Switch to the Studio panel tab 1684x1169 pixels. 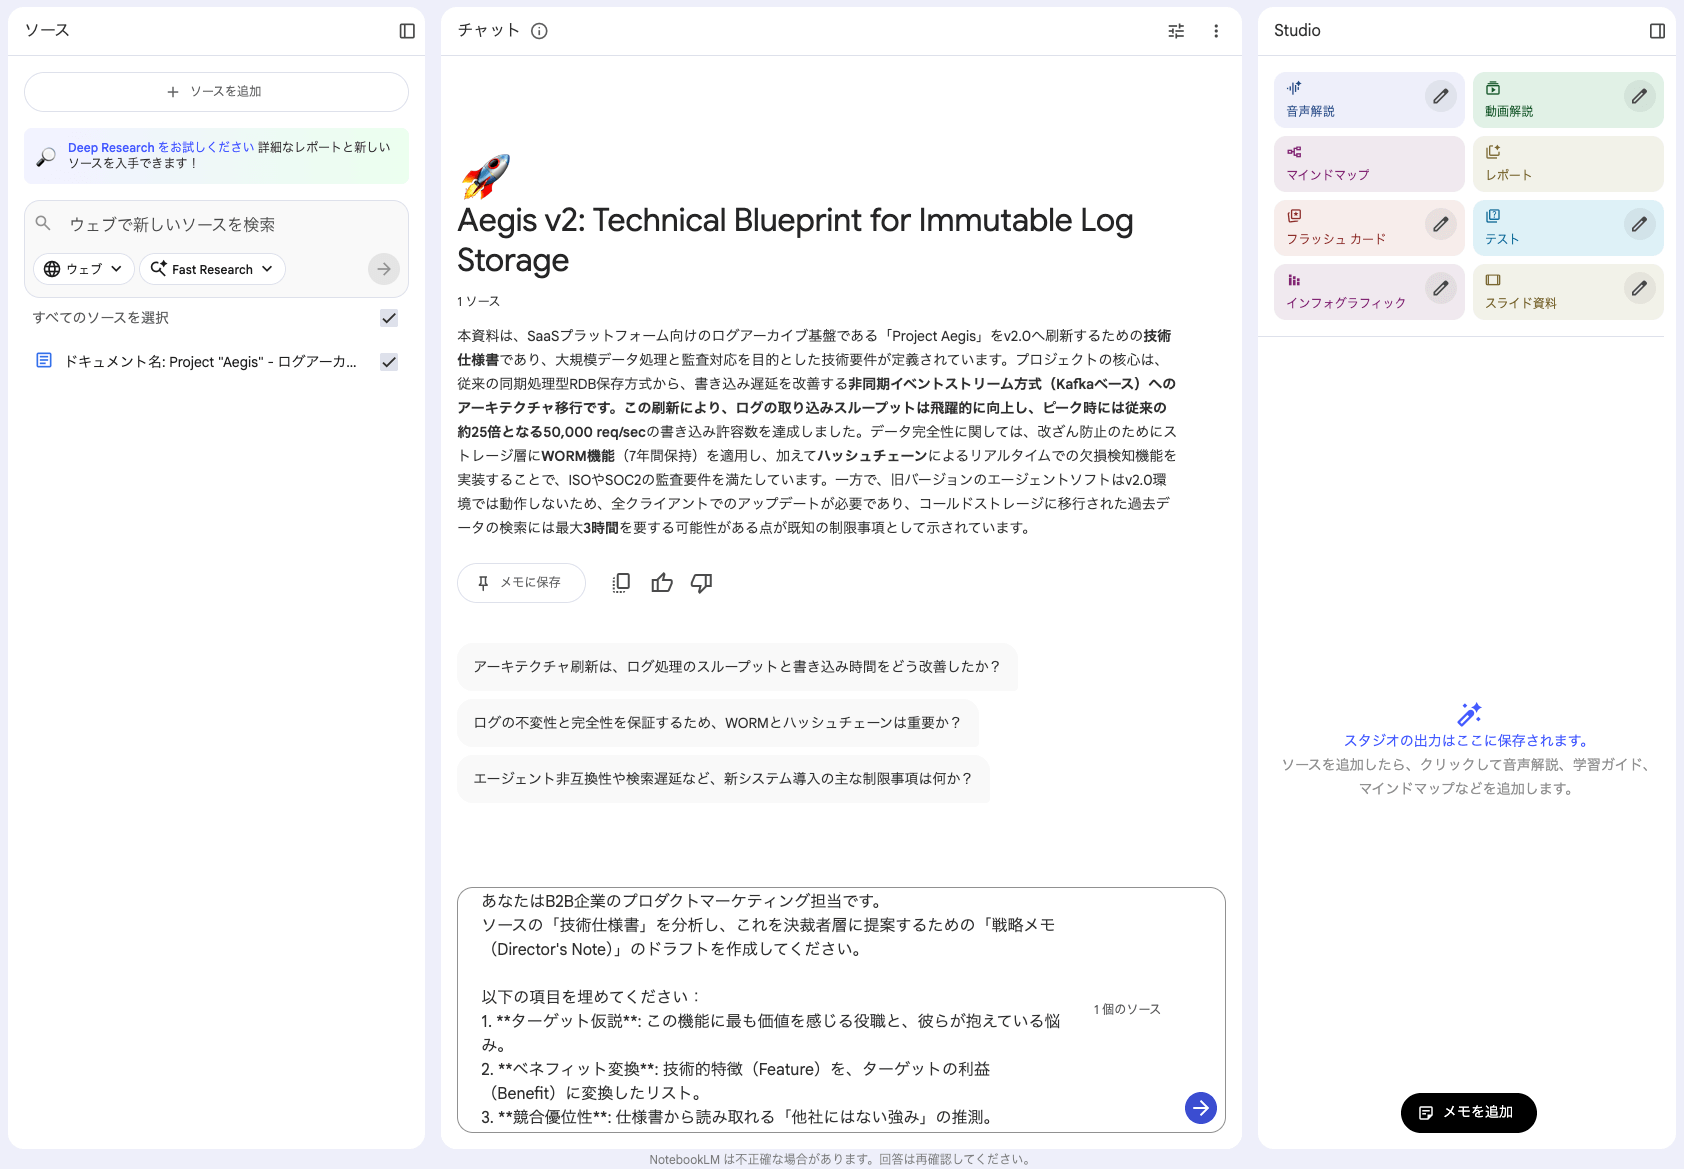click(x=1656, y=31)
